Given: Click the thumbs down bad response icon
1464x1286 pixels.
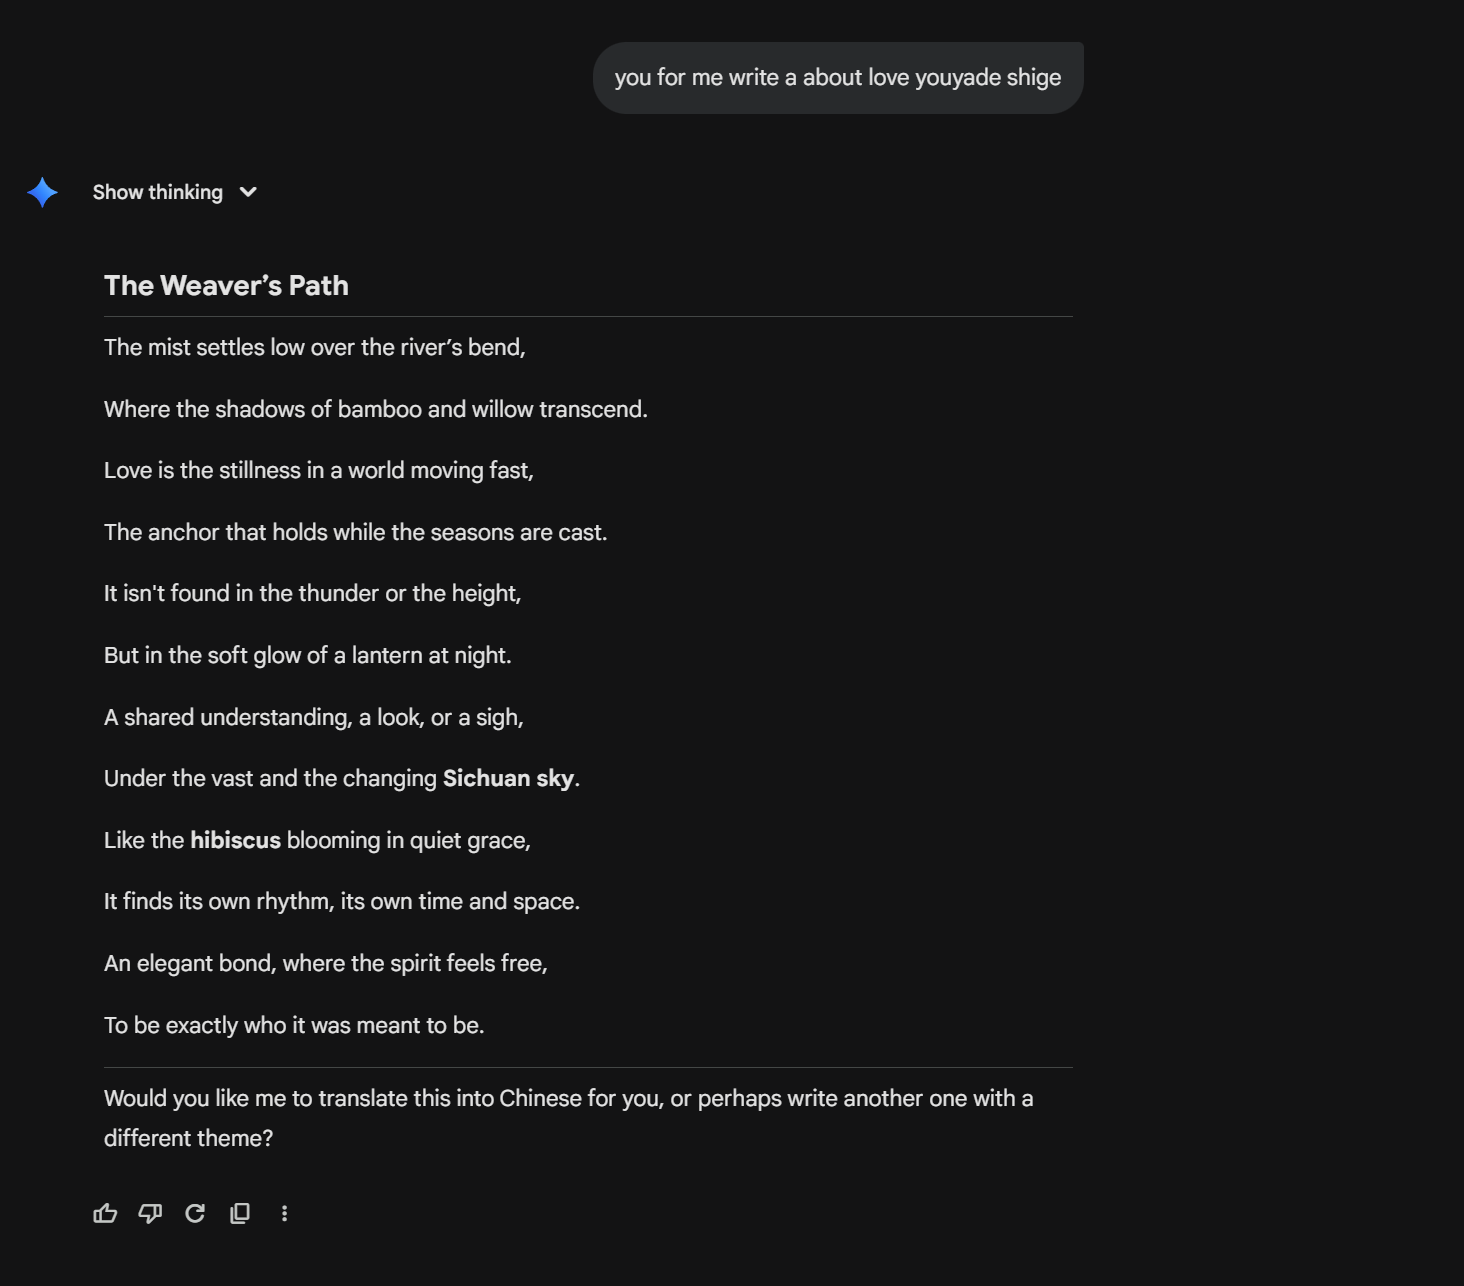Looking at the screenshot, I should tap(150, 1213).
